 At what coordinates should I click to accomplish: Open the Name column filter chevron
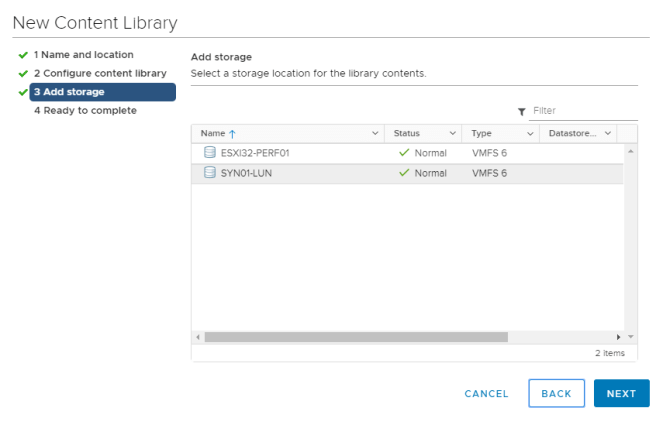(x=375, y=133)
